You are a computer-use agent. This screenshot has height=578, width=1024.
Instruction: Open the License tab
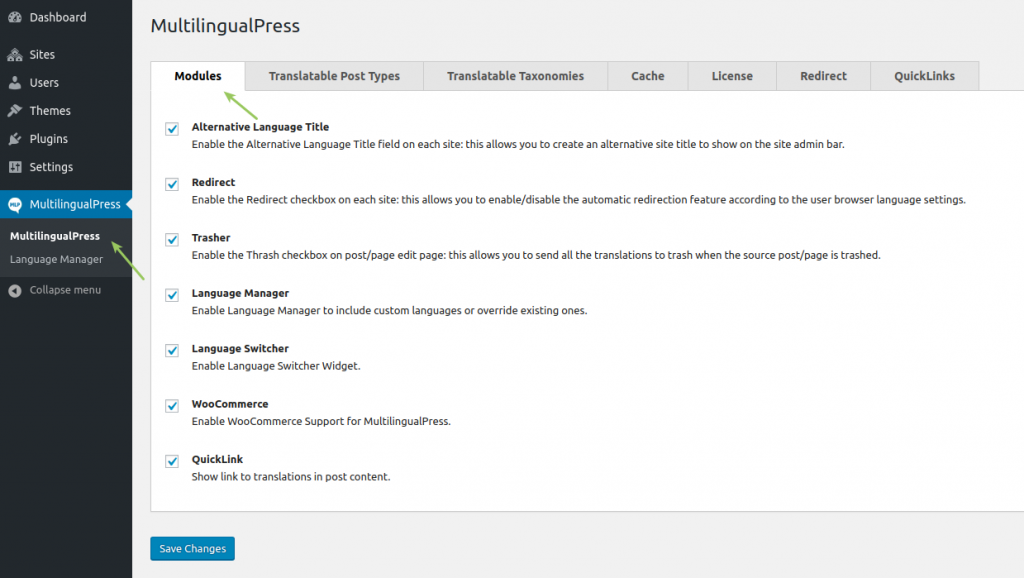(x=732, y=76)
